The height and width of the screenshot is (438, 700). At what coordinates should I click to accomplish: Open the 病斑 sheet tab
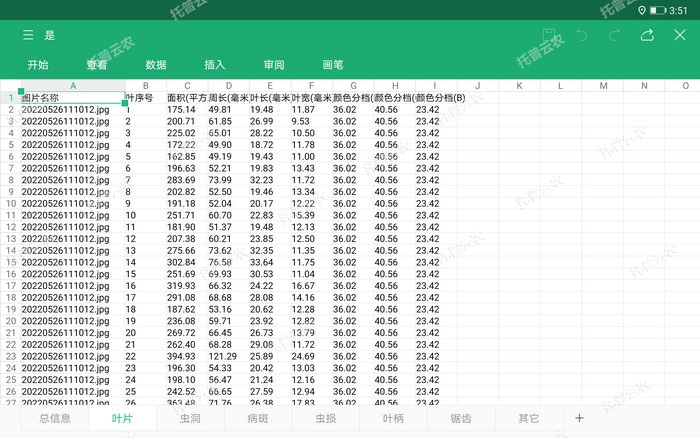tap(258, 418)
